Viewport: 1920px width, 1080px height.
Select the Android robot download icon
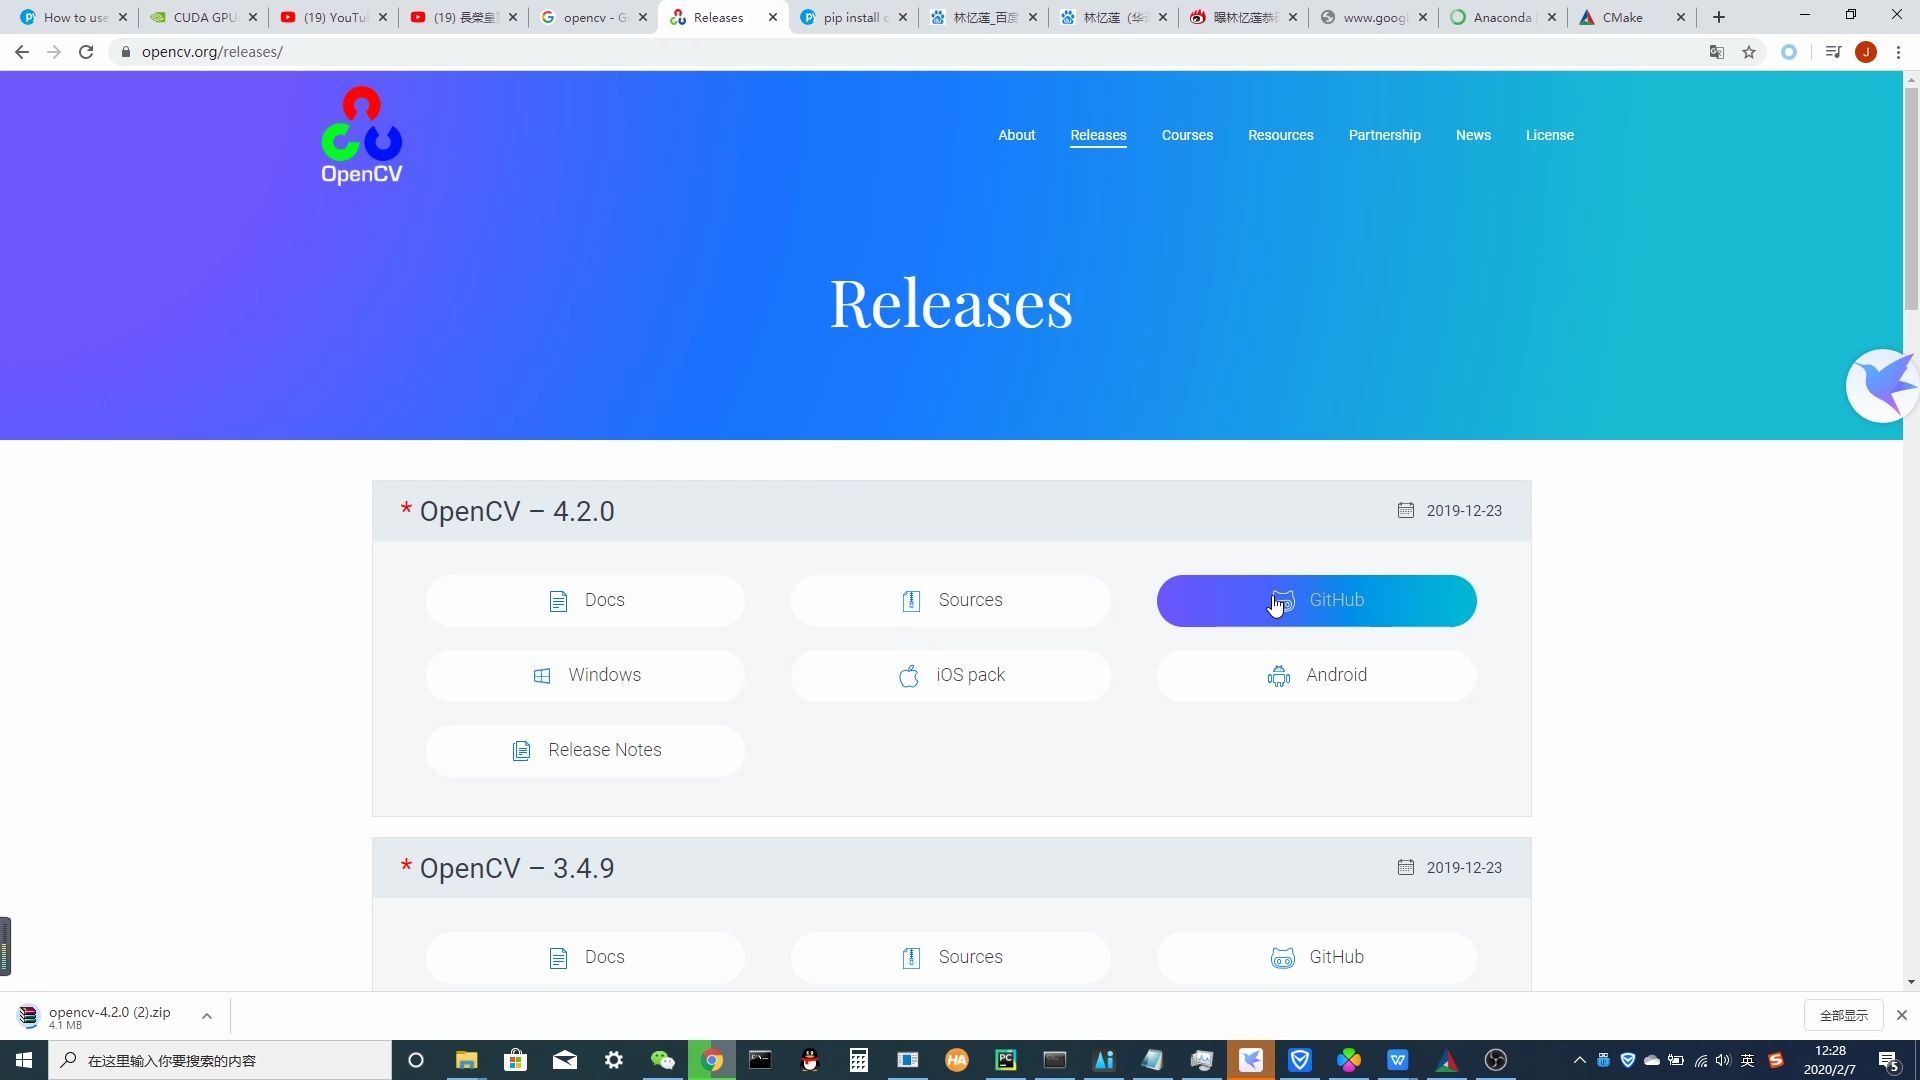[1278, 675]
